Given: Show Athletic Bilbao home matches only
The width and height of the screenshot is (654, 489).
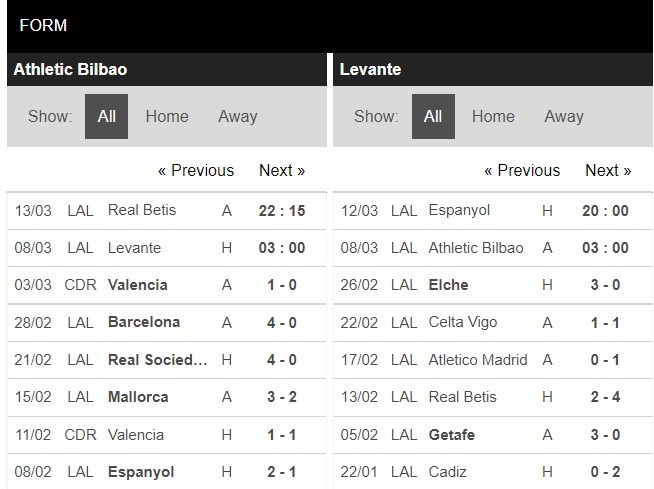Looking at the screenshot, I should click(167, 116).
